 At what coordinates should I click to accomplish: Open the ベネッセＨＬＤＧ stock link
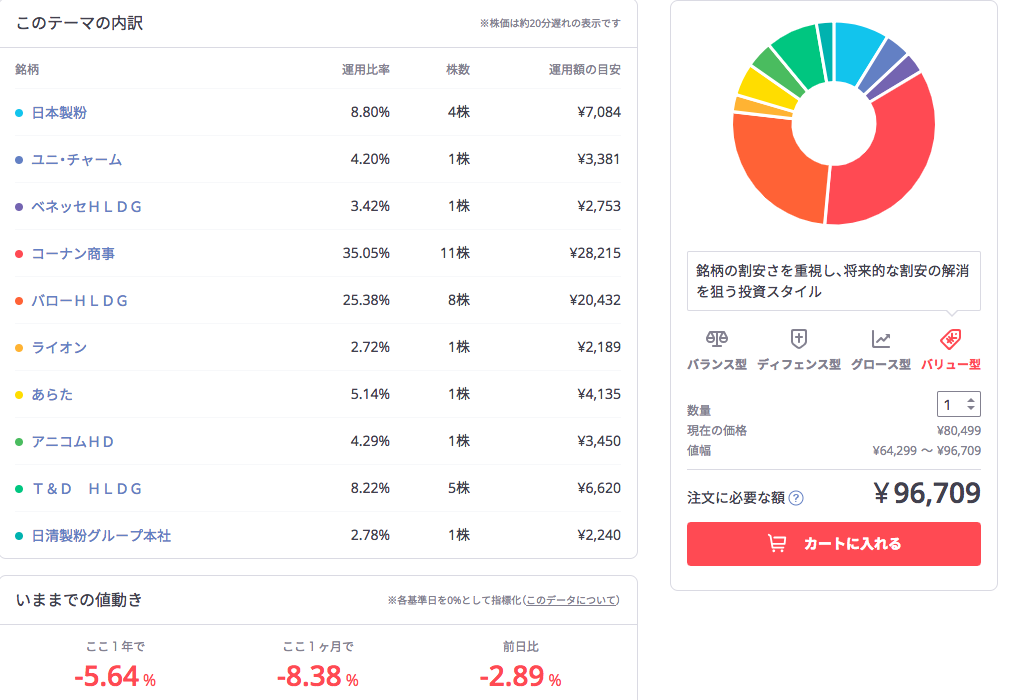(x=87, y=207)
